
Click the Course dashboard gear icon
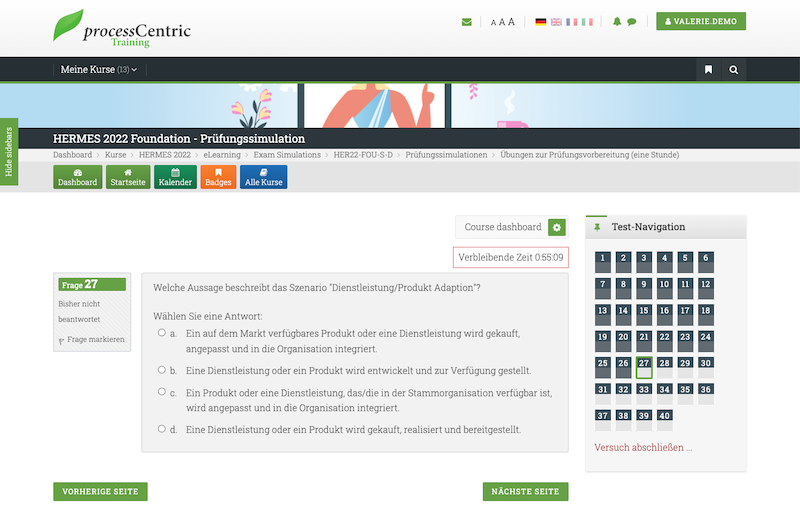coord(557,227)
